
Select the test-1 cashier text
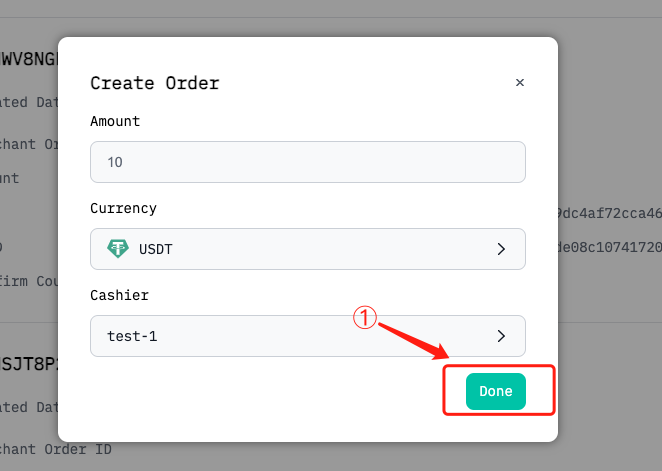click(x=132, y=336)
